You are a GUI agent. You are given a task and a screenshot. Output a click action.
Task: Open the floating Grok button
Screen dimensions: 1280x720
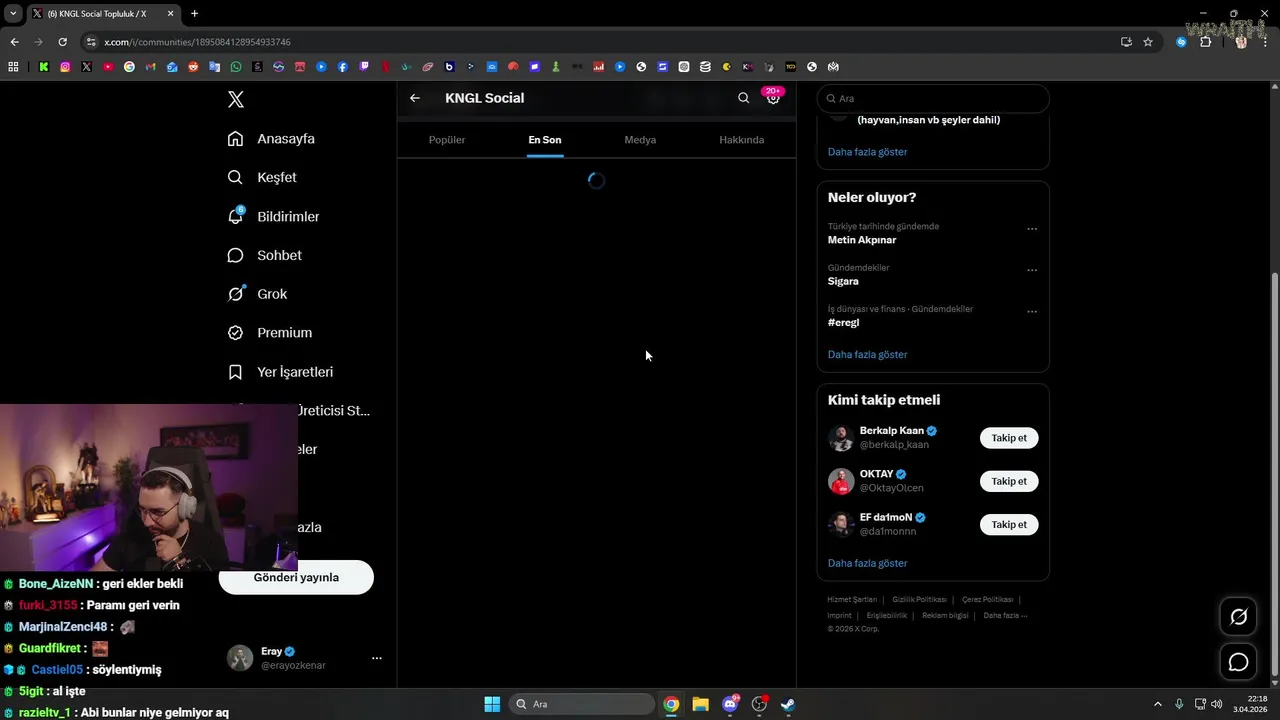coord(1238,617)
